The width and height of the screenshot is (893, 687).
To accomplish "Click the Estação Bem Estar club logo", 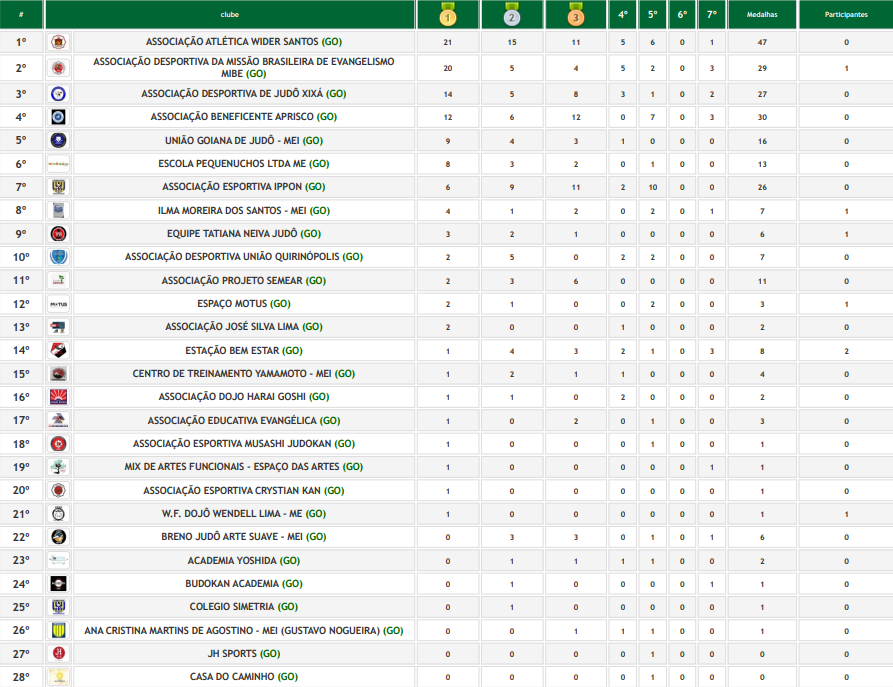I will click(x=58, y=351).
